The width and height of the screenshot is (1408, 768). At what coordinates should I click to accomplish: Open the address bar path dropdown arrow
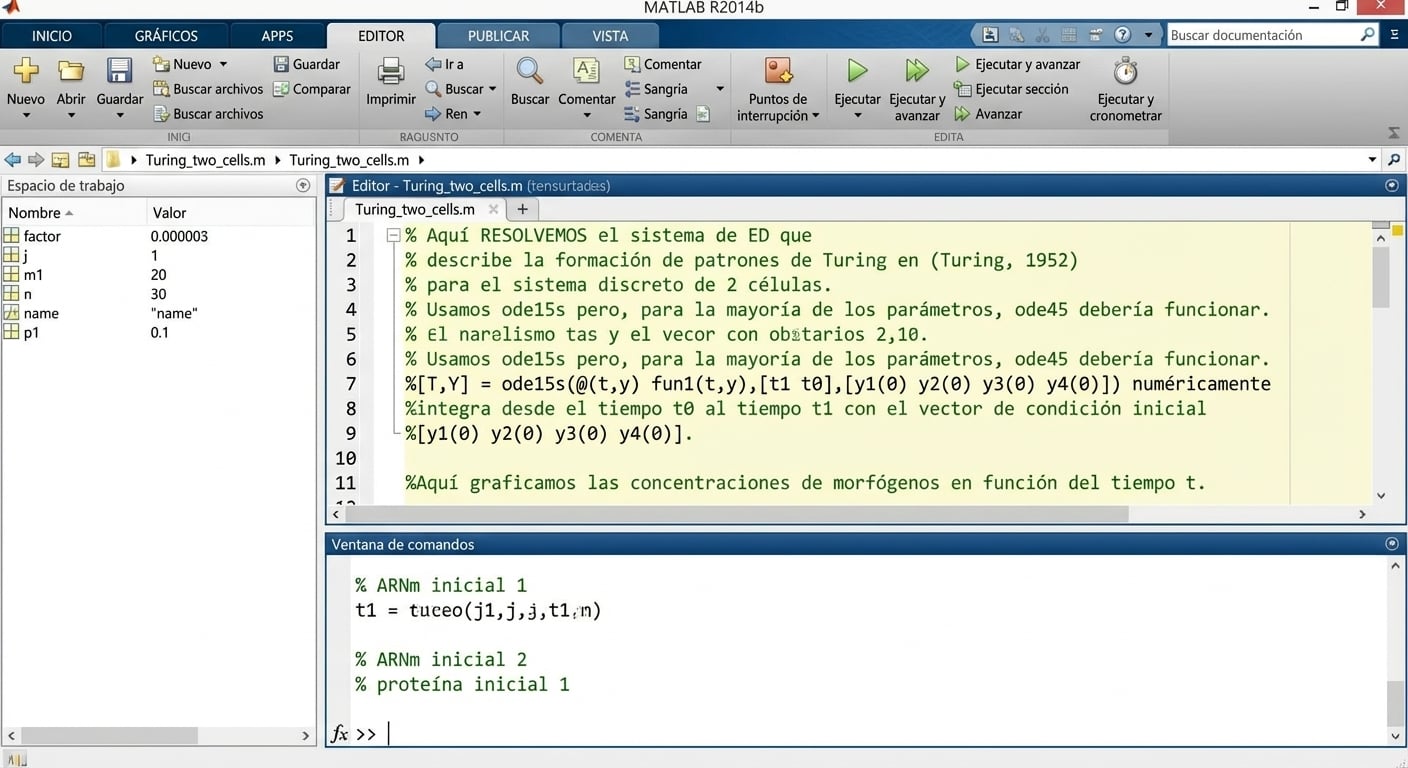(1372, 160)
